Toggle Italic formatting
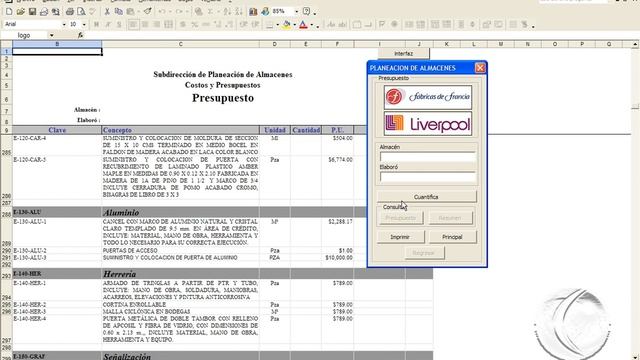Viewport: 640px width, 360px height. (108, 24)
